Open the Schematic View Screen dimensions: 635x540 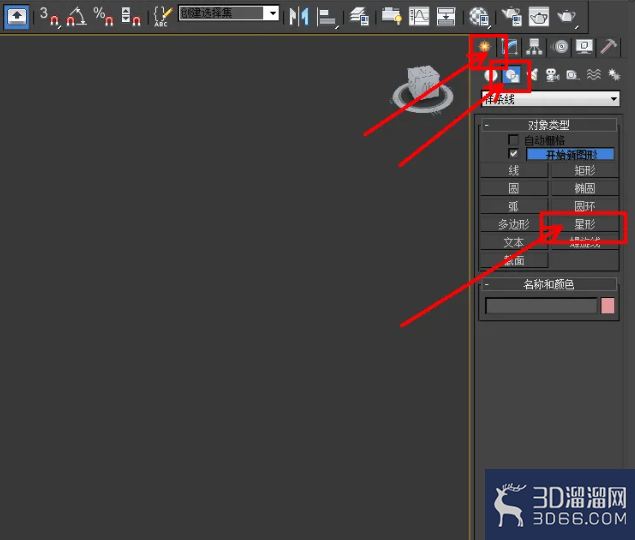(446, 17)
